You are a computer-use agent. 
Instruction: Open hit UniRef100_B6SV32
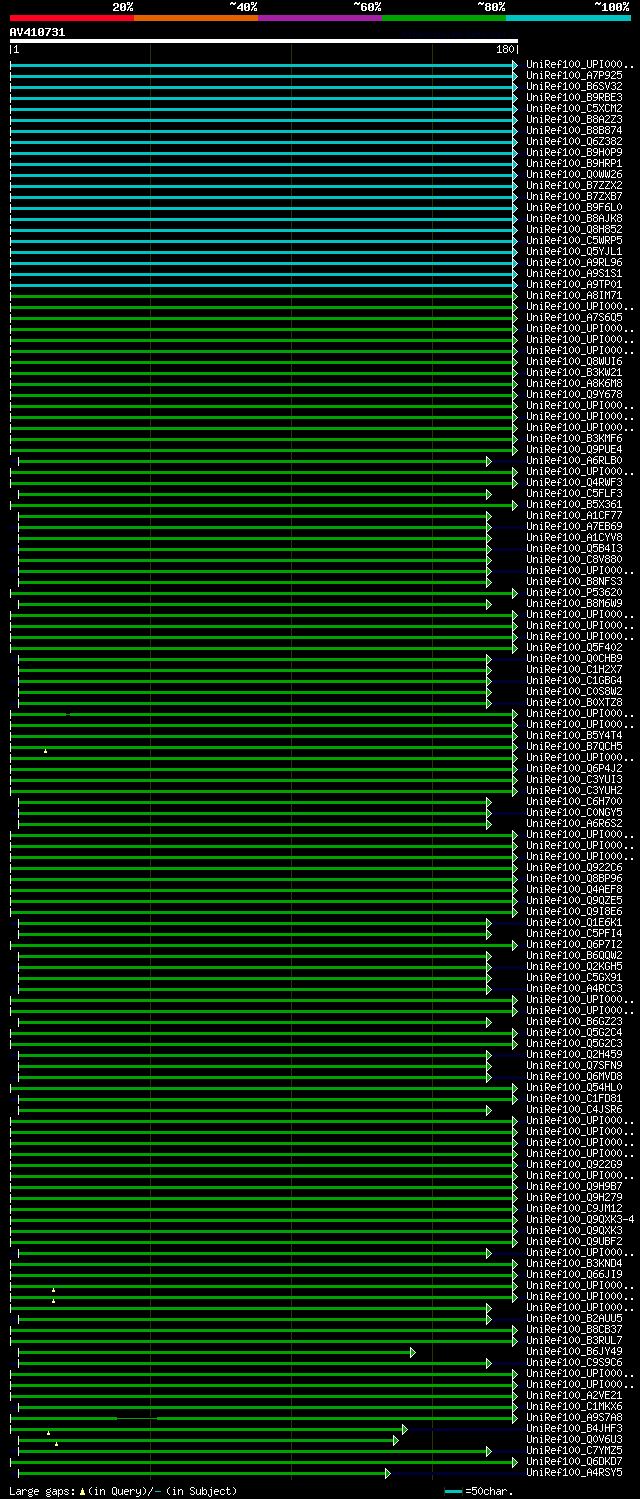pos(574,86)
